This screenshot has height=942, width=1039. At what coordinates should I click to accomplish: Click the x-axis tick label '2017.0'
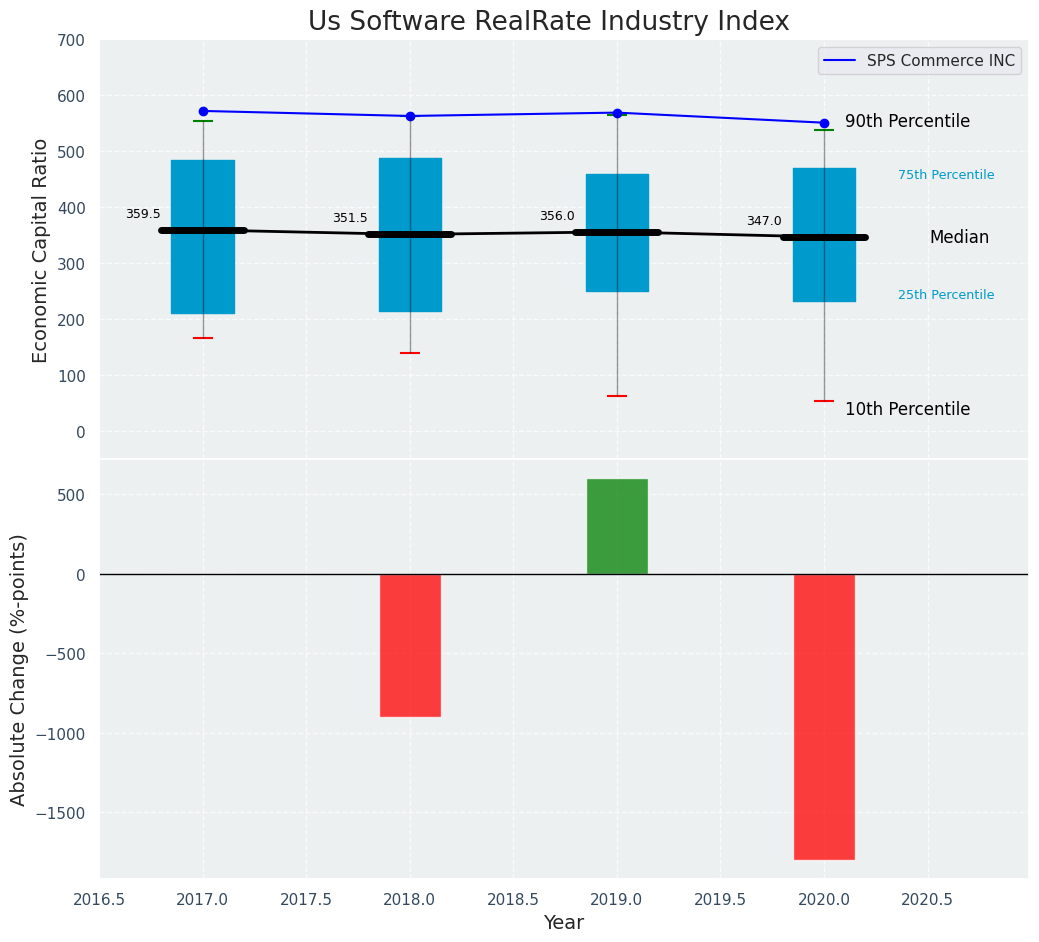point(203,900)
